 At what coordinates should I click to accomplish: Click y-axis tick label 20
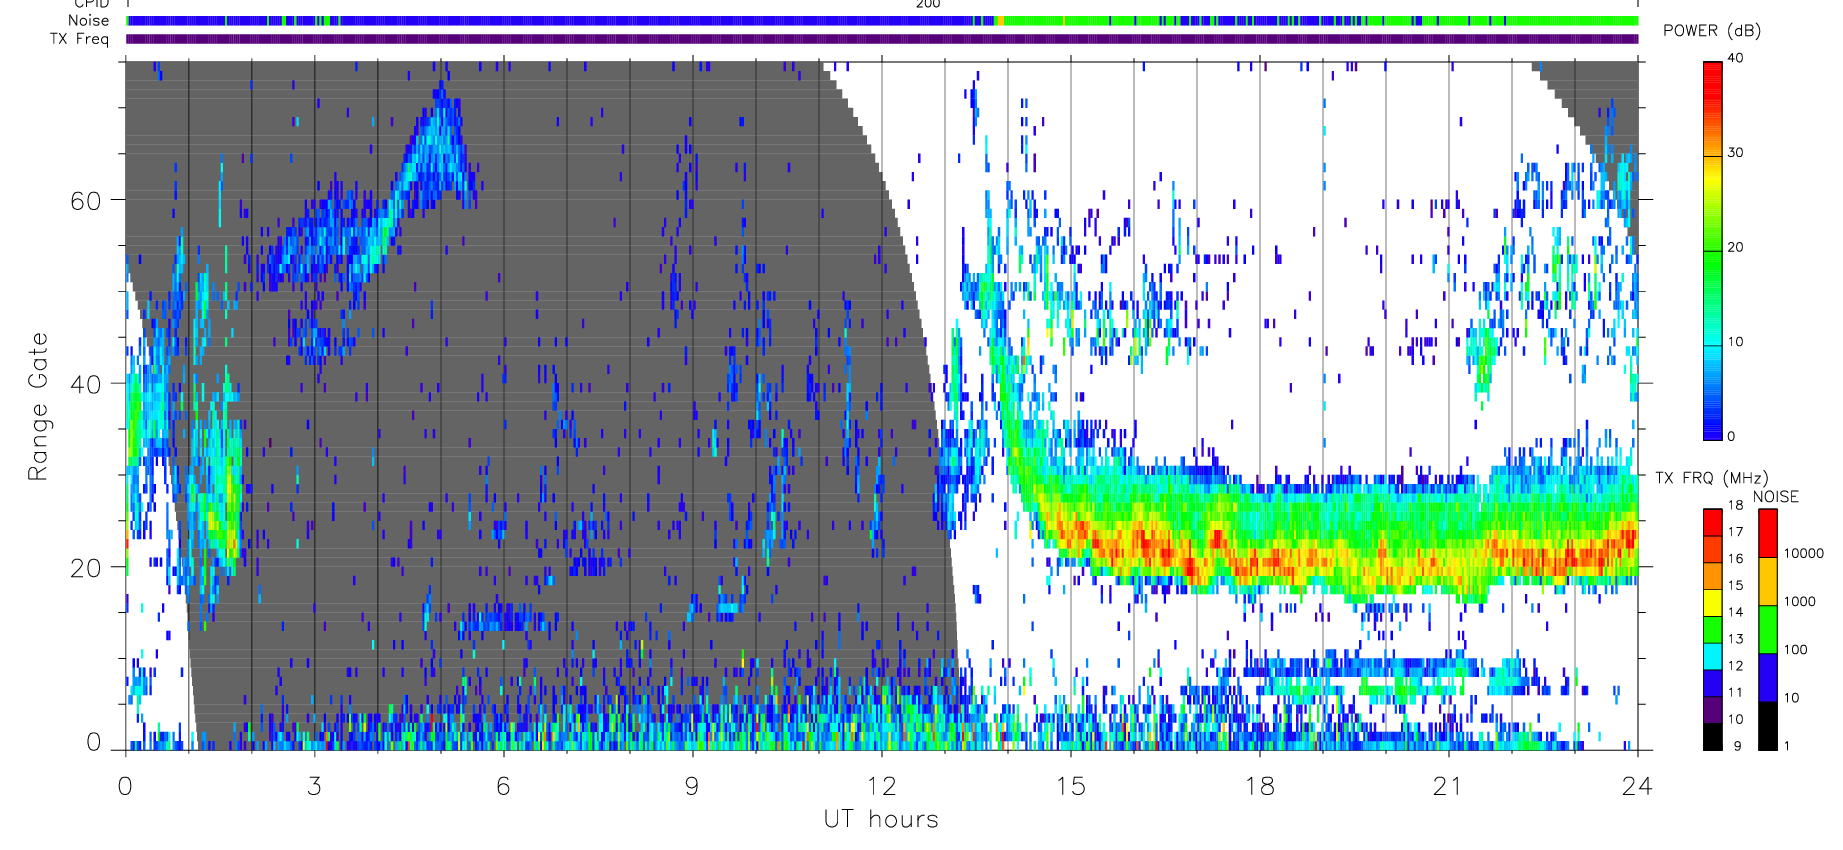coord(85,568)
